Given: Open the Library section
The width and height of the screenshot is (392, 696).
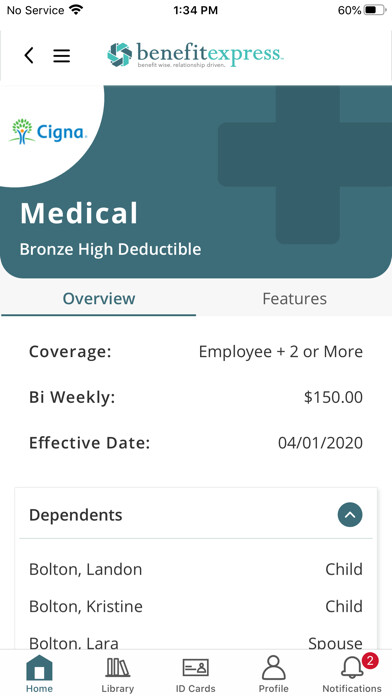Looking at the screenshot, I should (x=118, y=673).
